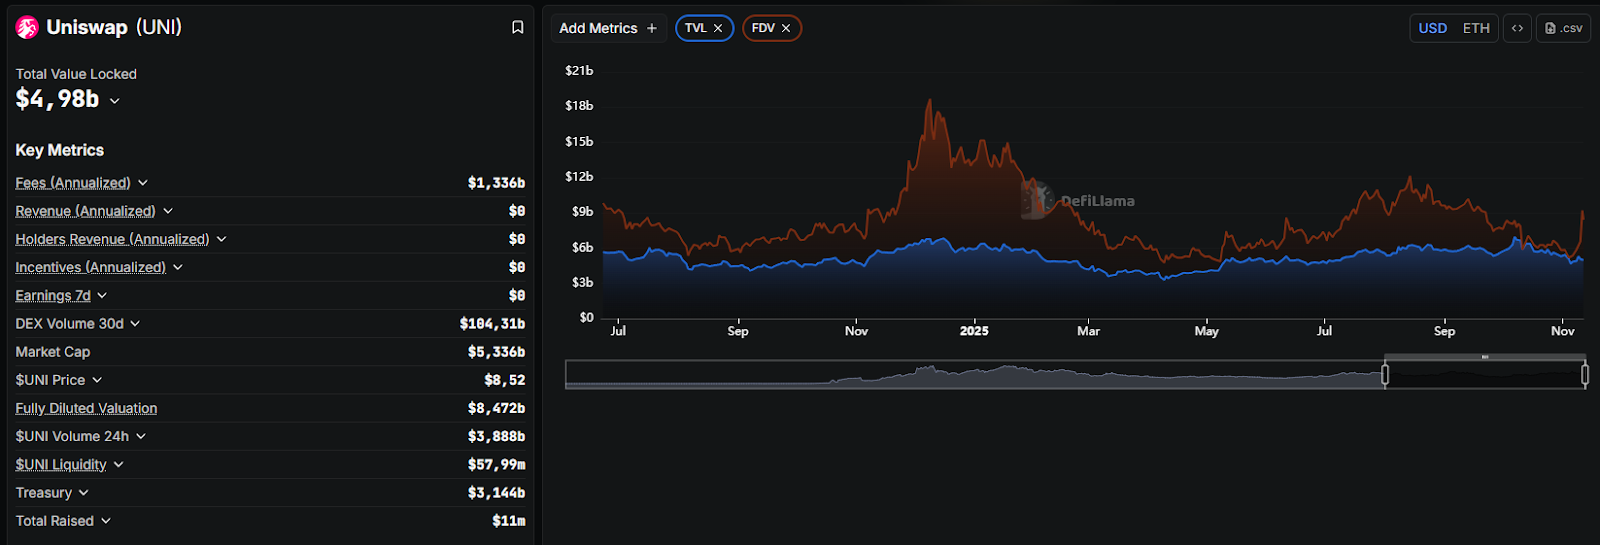Screen dimensions: 1600x545
Task: Switch chart currency to USD
Action: coord(1432,28)
